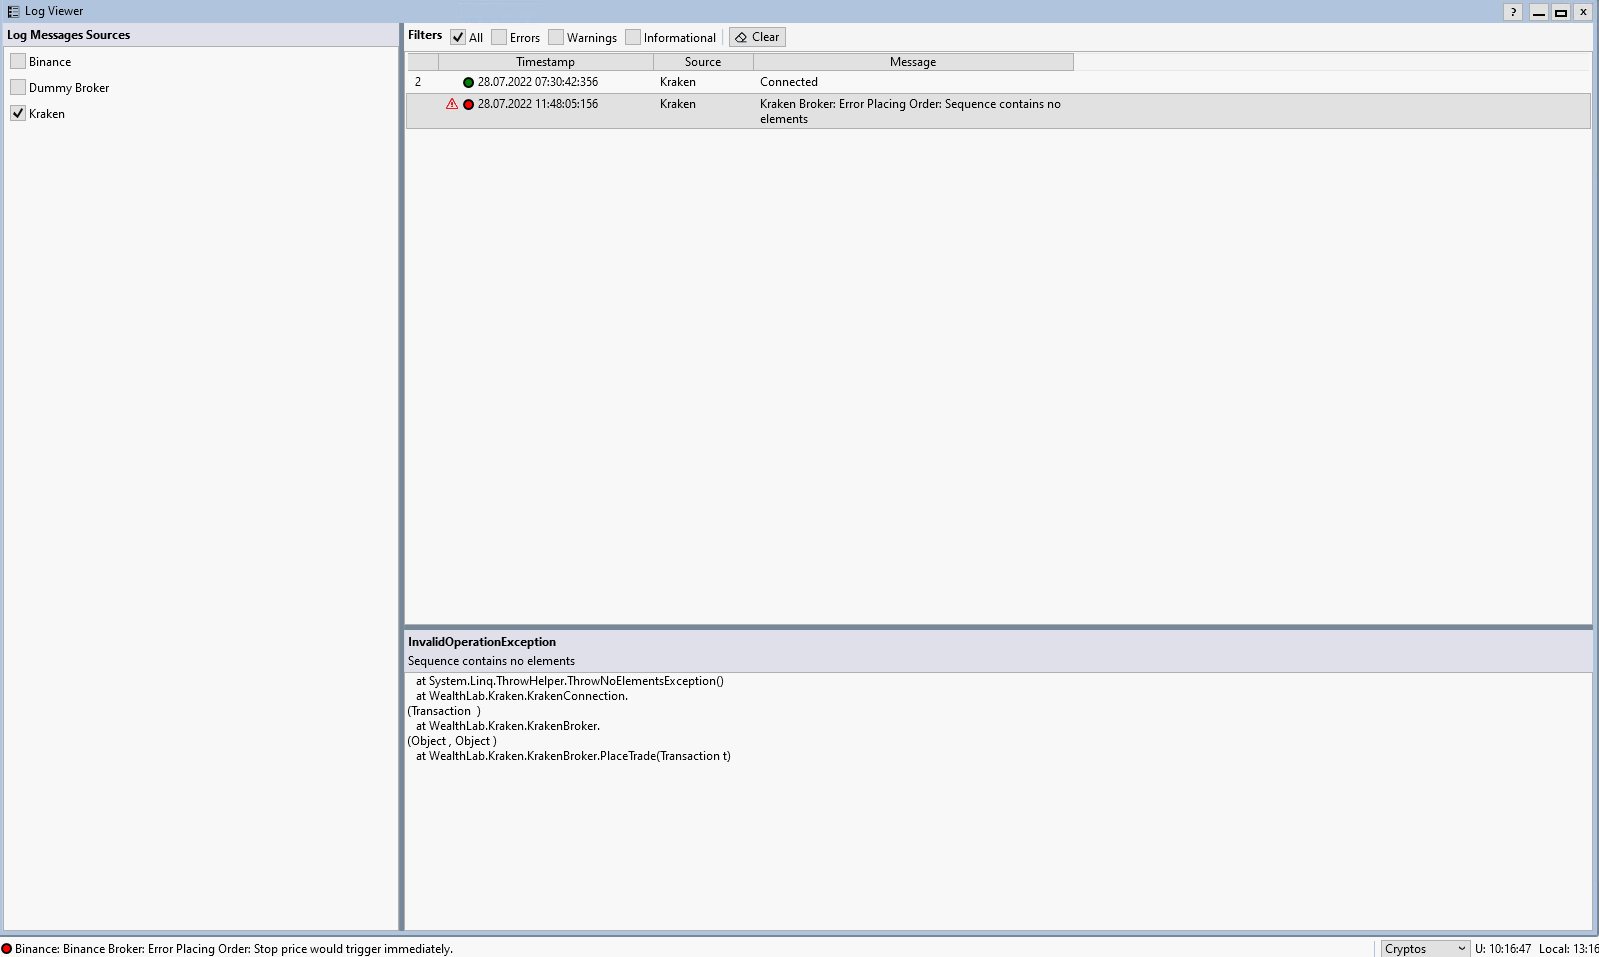Viewport: 1599px width, 957px height.
Task: Click the eraser icon on Clear button
Action: coord(741,37)
